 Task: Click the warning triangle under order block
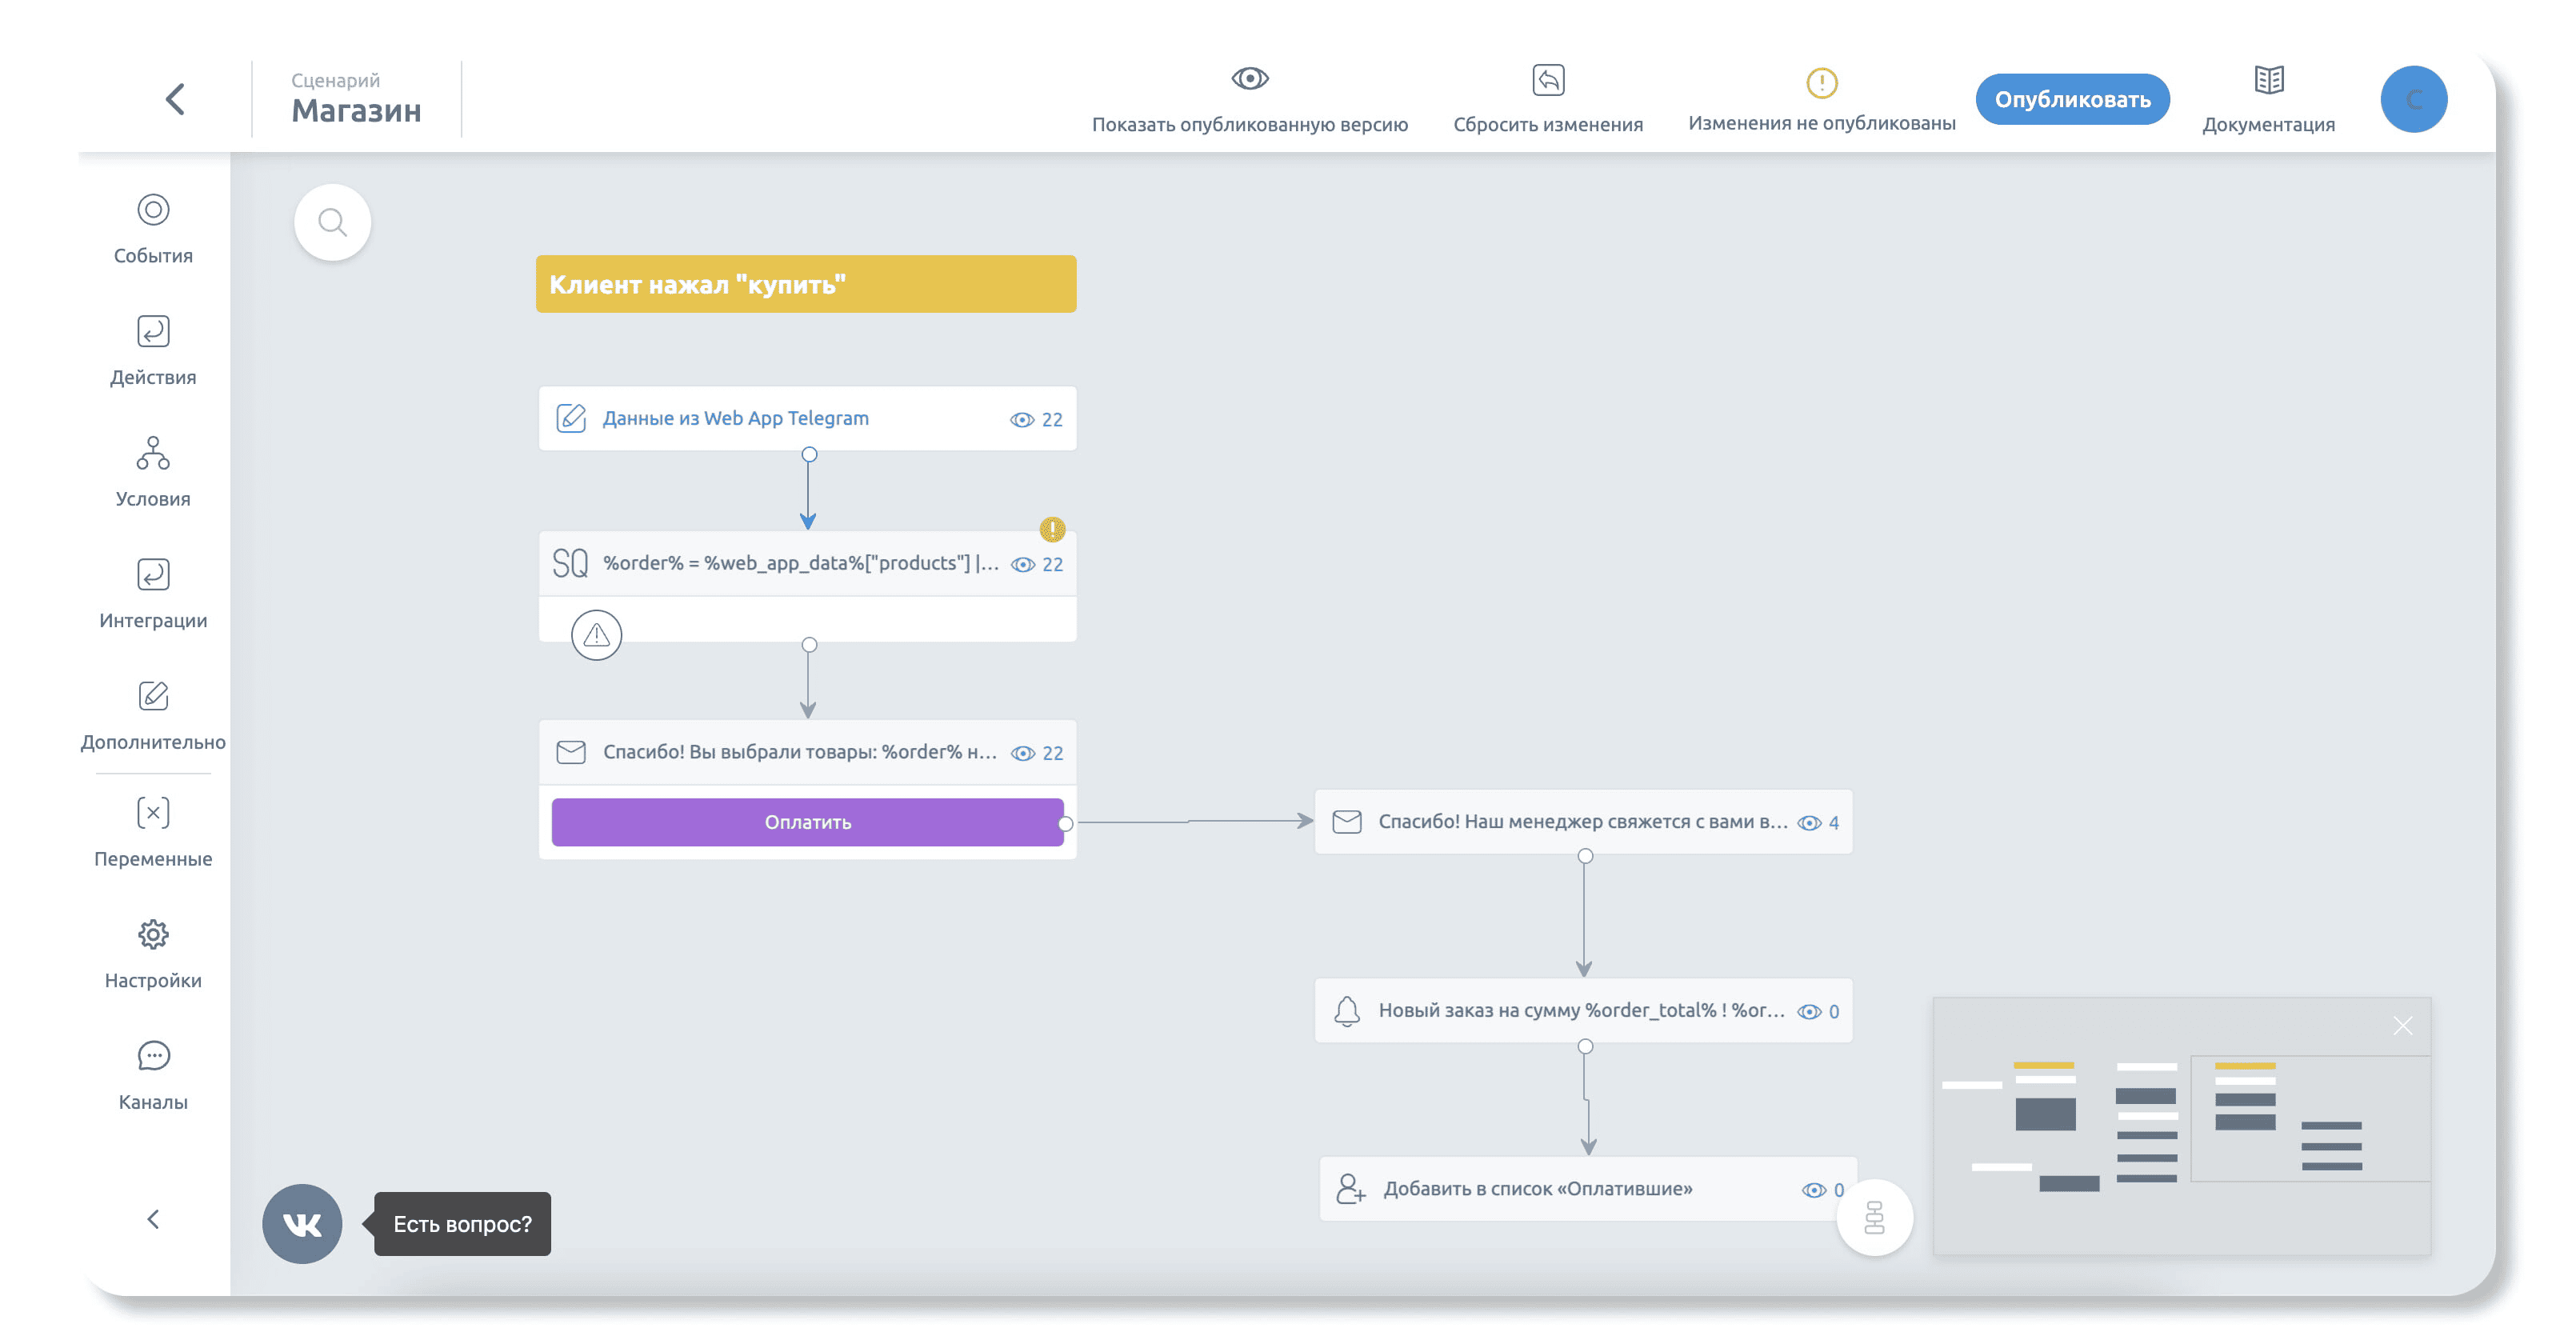596,635
